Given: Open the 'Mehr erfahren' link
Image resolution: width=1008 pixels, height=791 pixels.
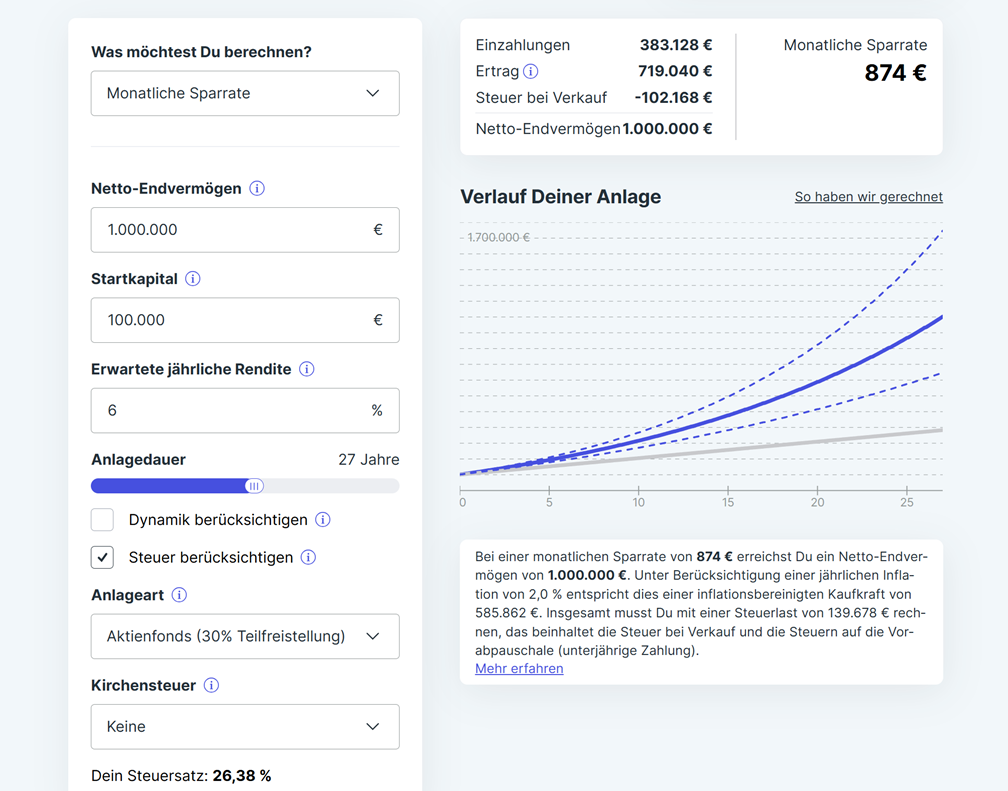Looking at the screenshot, I should pyautogui.click(x=519, y=668).
